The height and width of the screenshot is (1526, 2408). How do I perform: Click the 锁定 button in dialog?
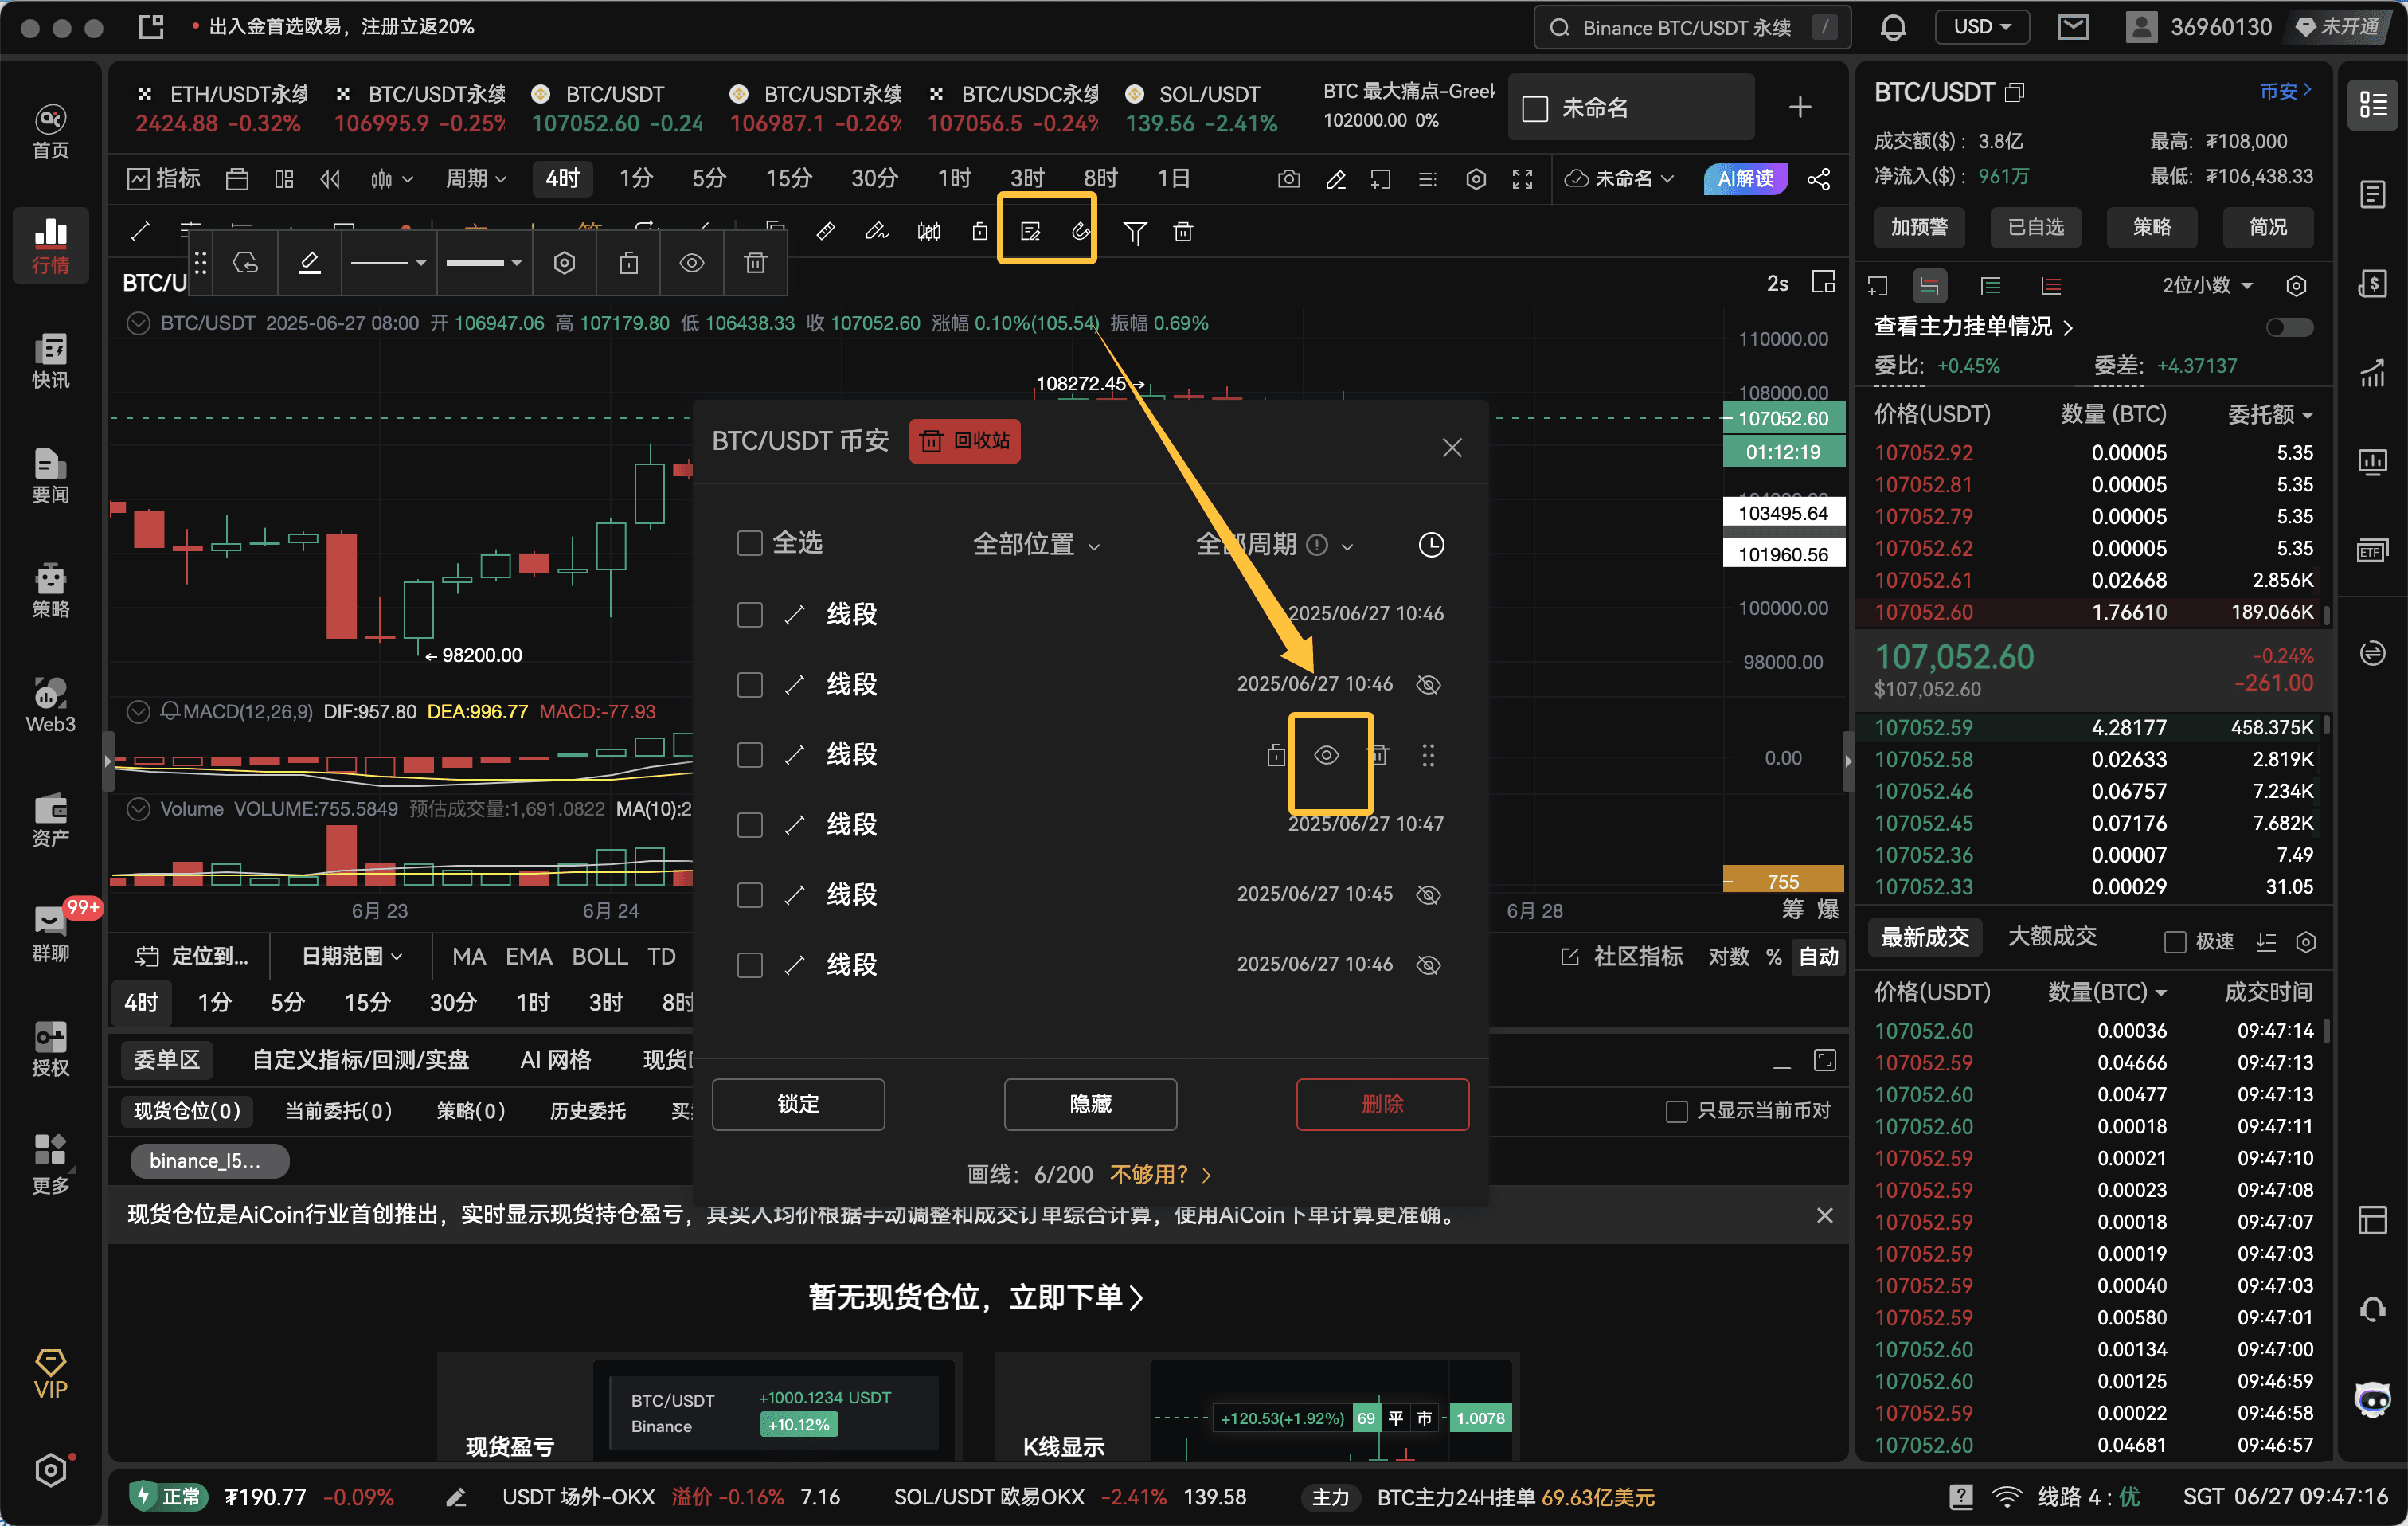798,1104
